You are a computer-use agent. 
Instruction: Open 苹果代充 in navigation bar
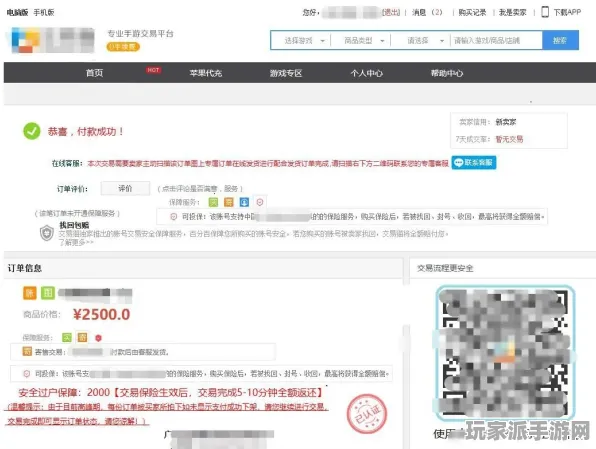(206, 73)
